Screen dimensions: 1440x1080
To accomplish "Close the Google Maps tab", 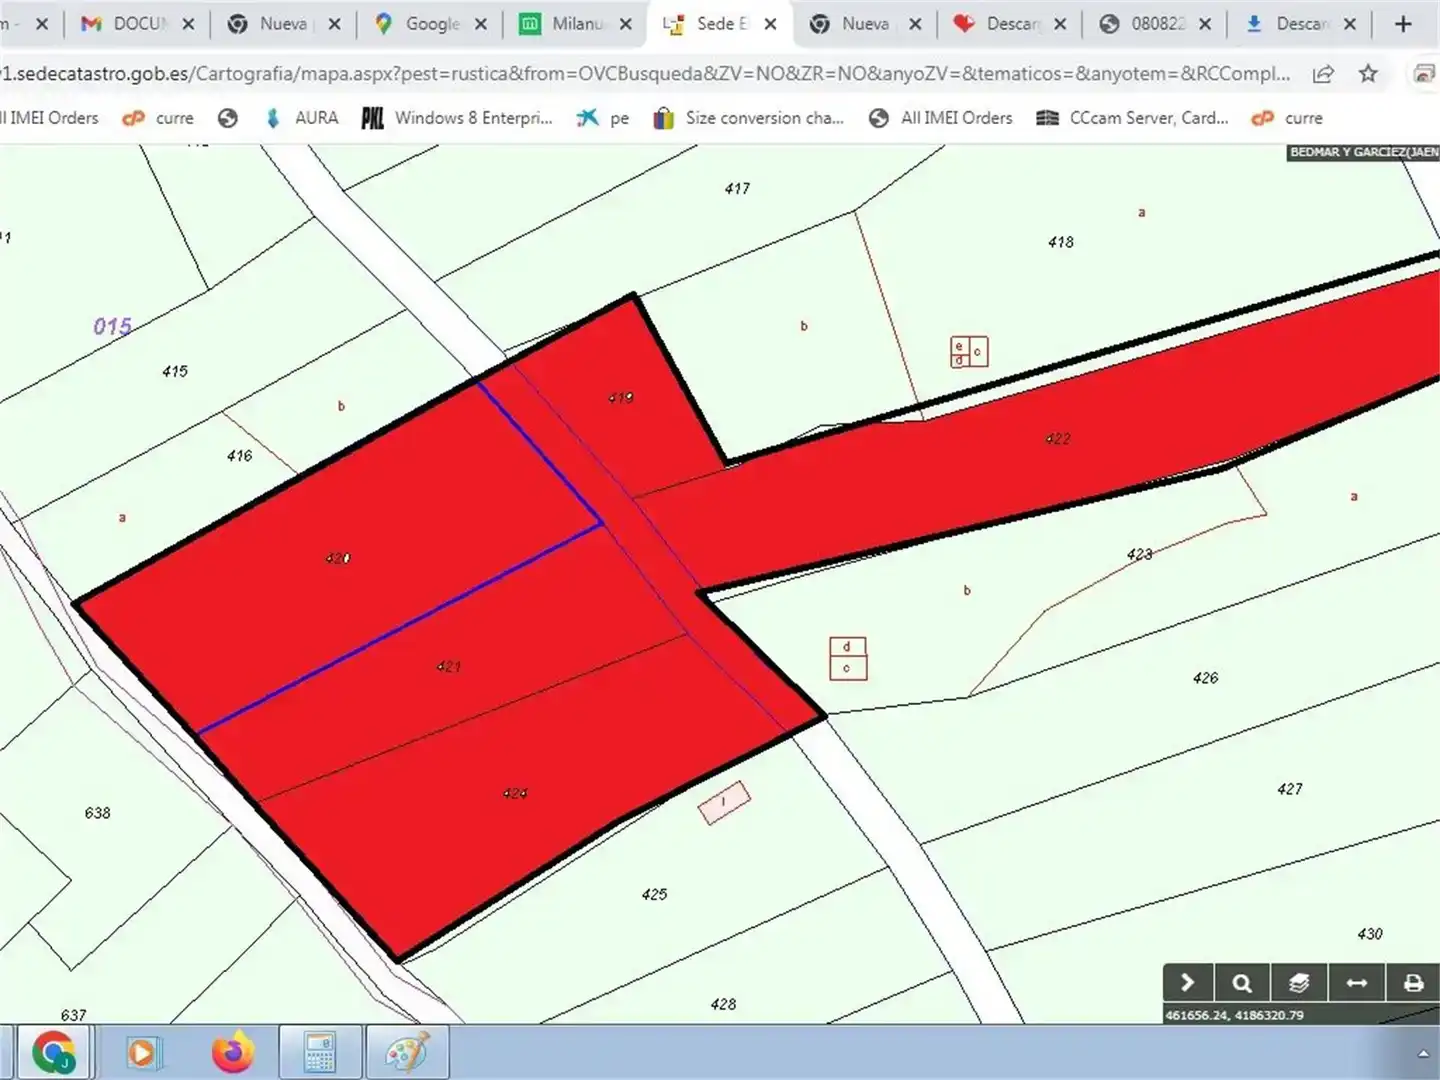I will pyautogui.click(x=481, y=24).
